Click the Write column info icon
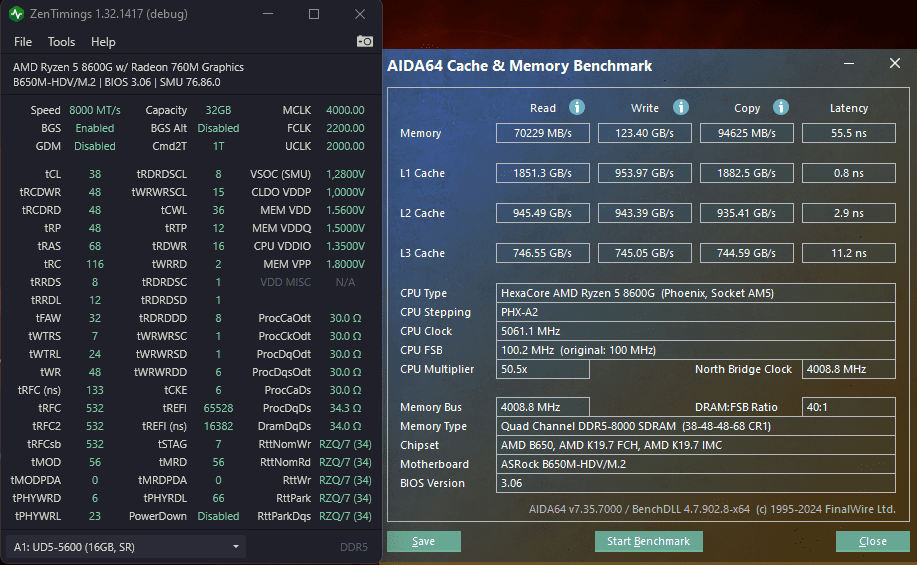Image resolution: width=917 pixels, height=565 pixels. [680, 107]
